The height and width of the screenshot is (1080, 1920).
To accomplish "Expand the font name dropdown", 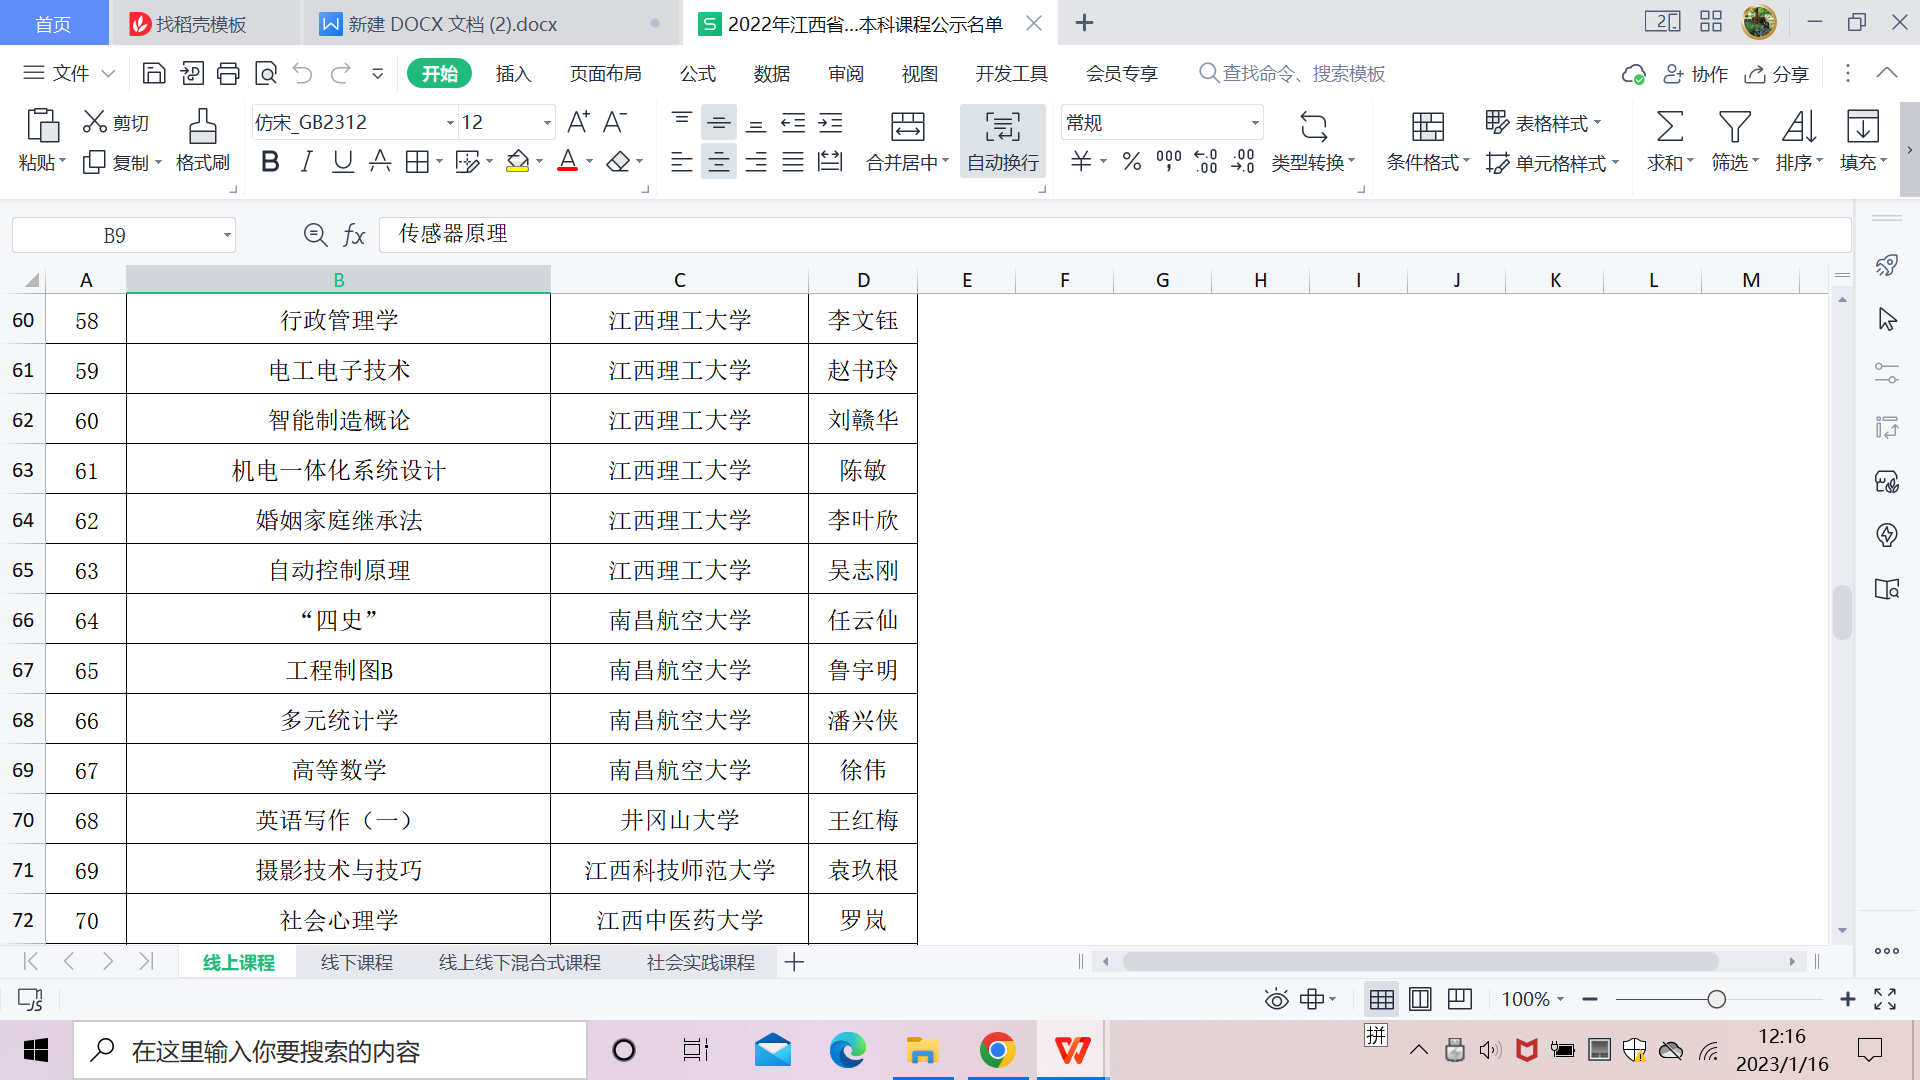I will [x=449, y=123].
